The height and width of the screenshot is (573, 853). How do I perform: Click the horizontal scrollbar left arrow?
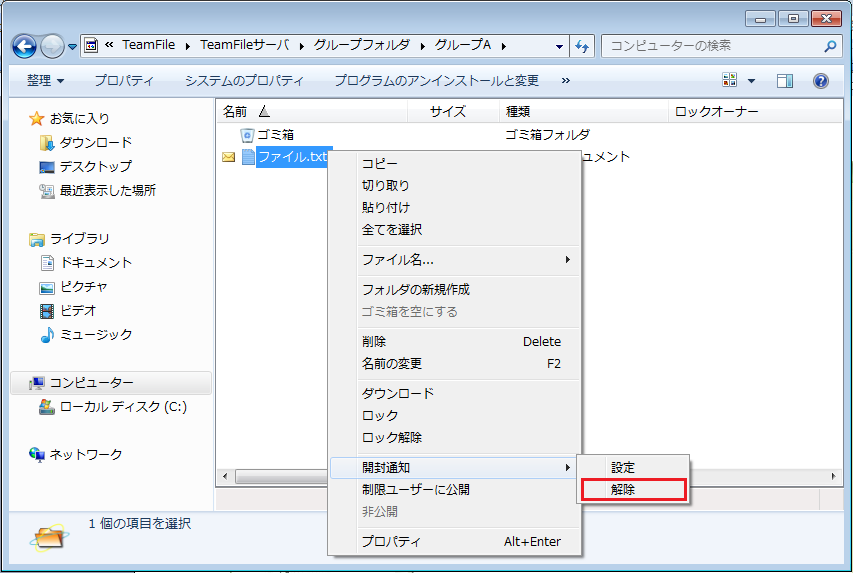[224, 477]
